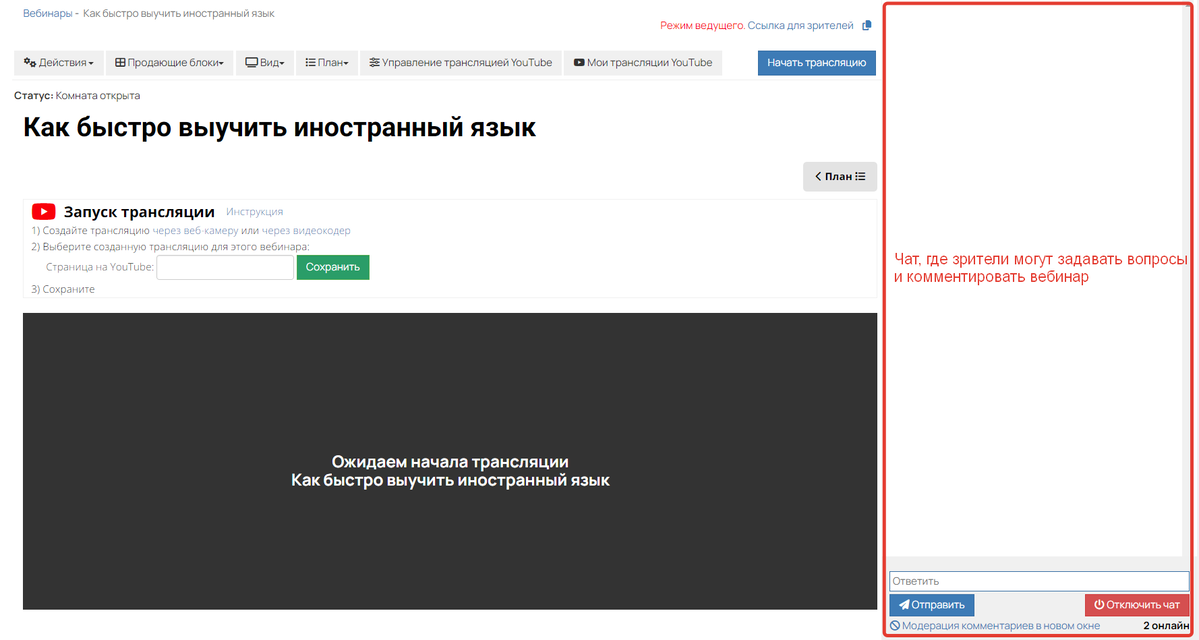Click the Режим ведущего label
The width and height of the screenshot is (1199, 640).
702,25
